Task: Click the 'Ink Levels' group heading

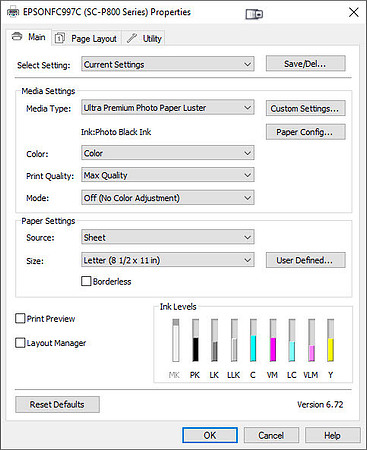Action: [178, 306]
